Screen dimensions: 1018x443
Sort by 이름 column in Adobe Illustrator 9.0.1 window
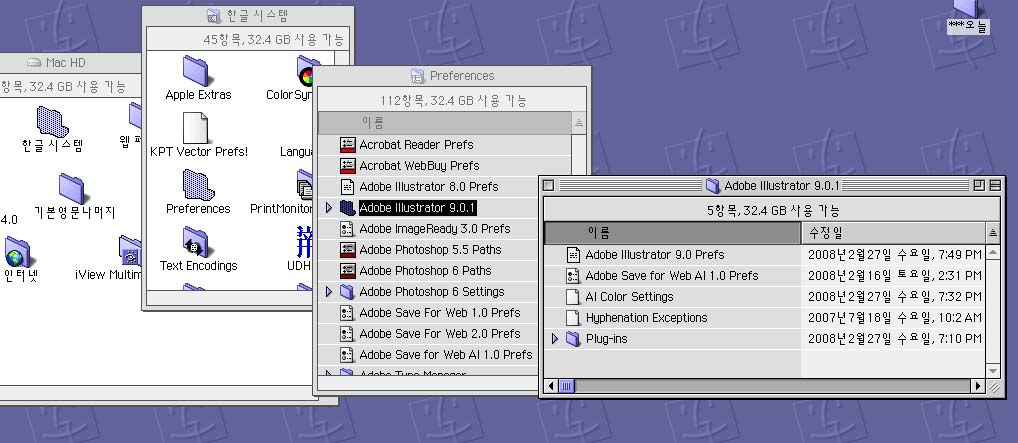672,232
